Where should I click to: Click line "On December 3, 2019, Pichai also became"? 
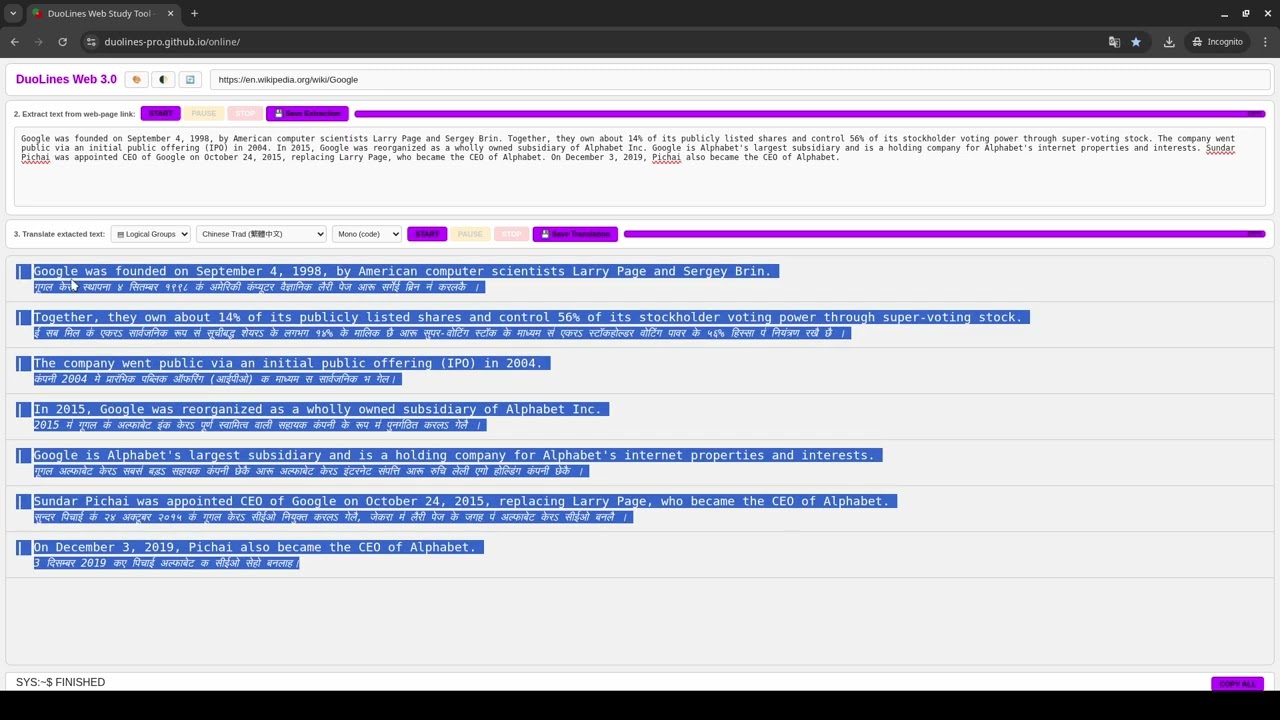coord(255,547)
